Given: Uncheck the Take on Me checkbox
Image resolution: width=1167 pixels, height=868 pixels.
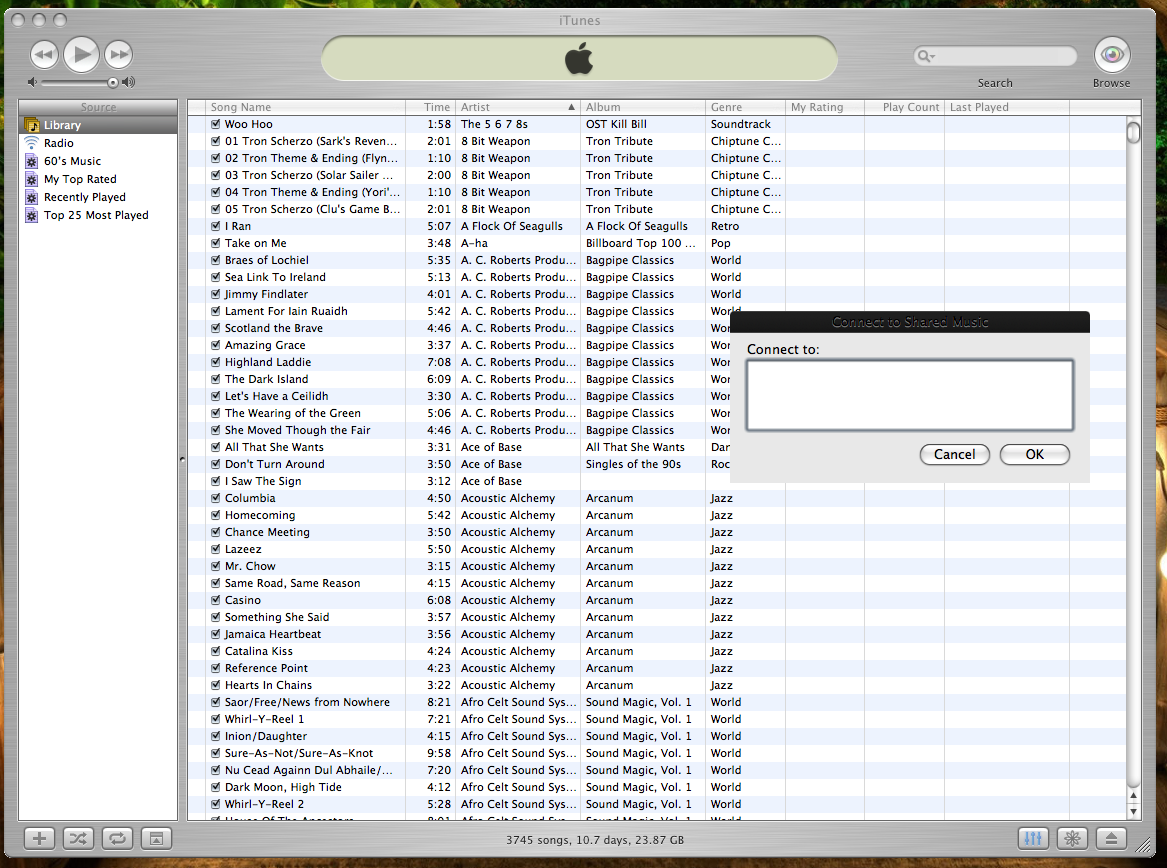Looking at the screenshot, I should 215,243.
